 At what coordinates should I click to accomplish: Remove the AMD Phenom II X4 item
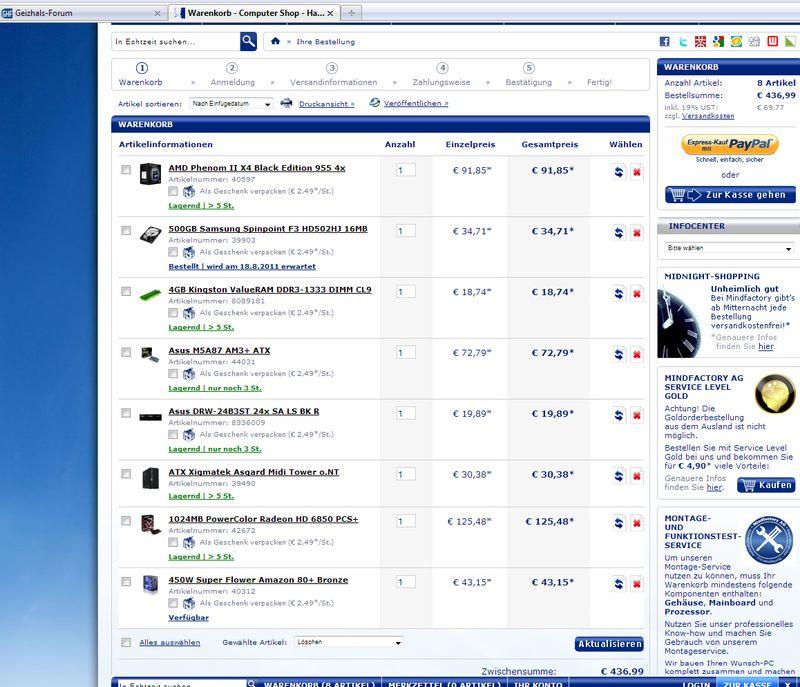(637, 172)
